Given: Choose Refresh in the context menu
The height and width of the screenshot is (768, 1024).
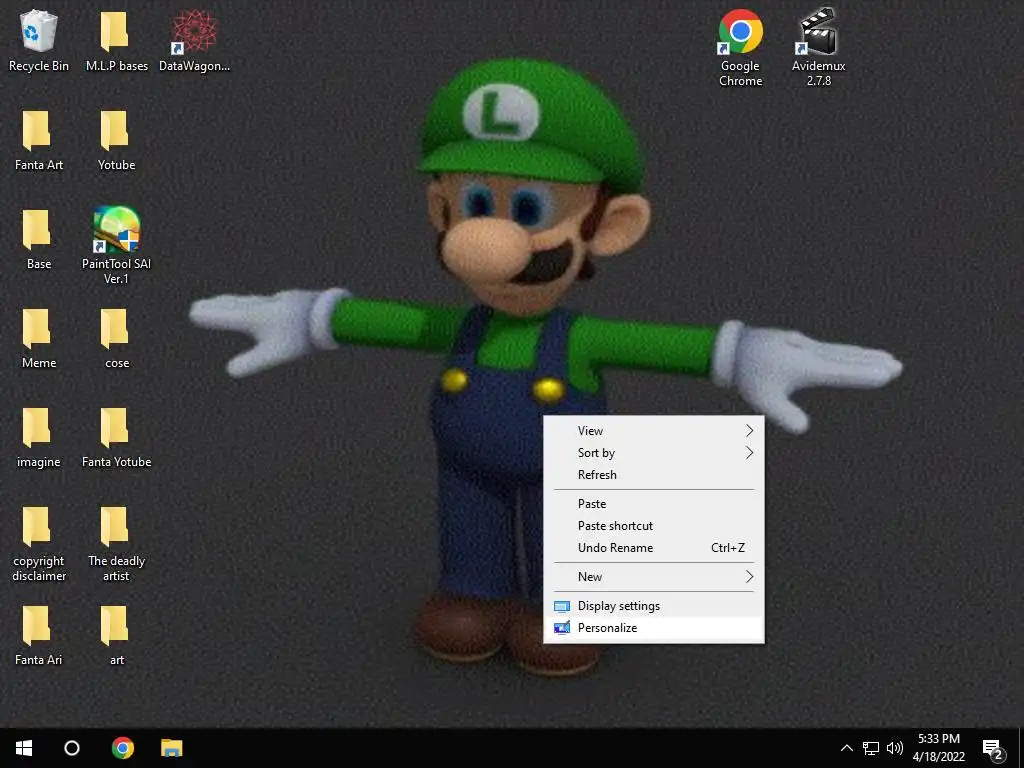Looking at the screenshot, I should point(654,475).
